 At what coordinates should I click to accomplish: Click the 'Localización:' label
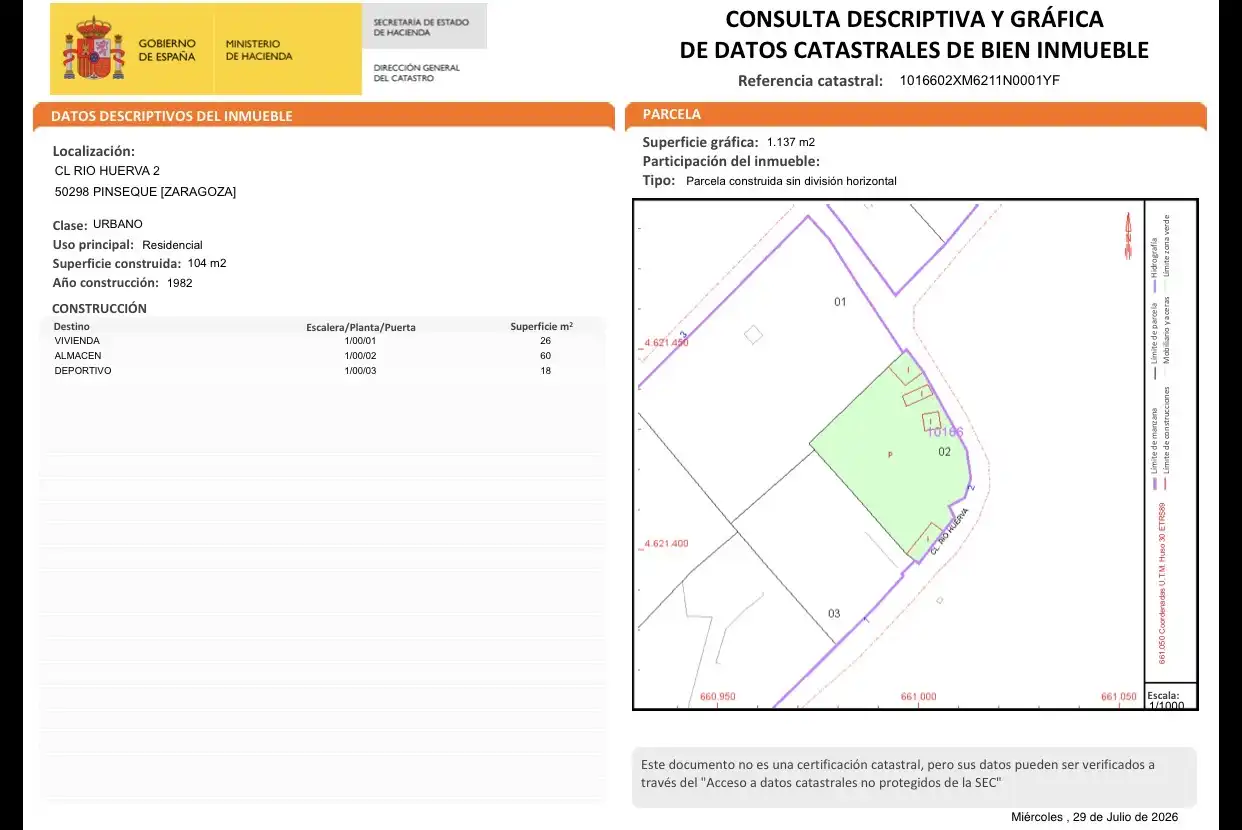[x=93, y=151]
